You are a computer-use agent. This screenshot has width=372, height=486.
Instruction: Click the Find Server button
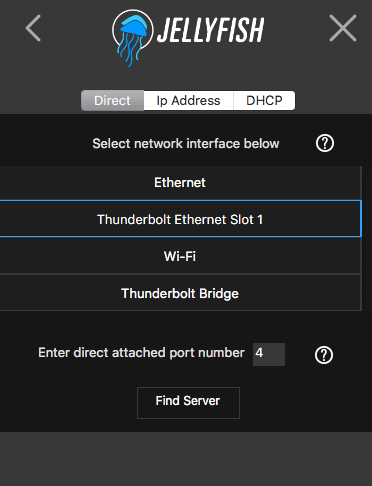pos(188,402)
